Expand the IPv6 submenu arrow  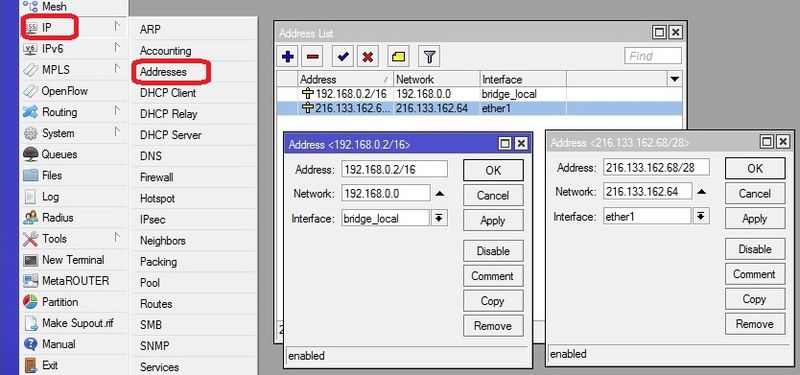pyautogui.click(x=117, y=48)
